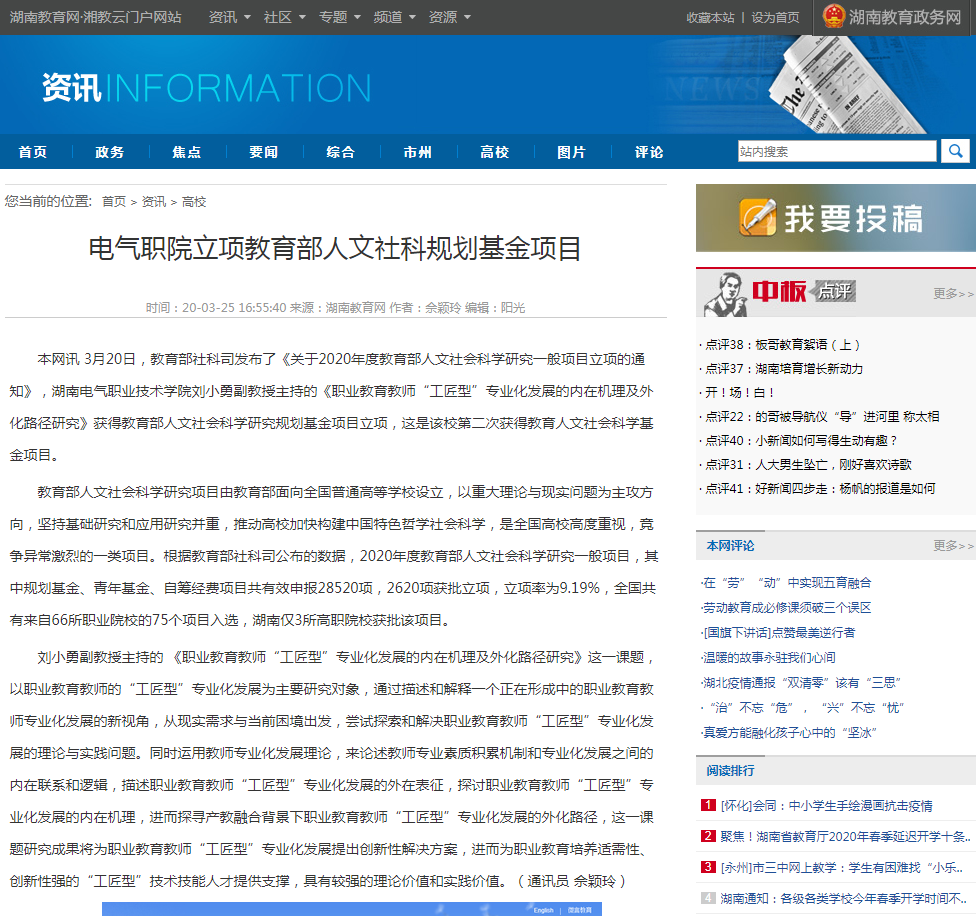Open the 综合 navigation tab
976x916 pixels.
(x=340, y=152)
